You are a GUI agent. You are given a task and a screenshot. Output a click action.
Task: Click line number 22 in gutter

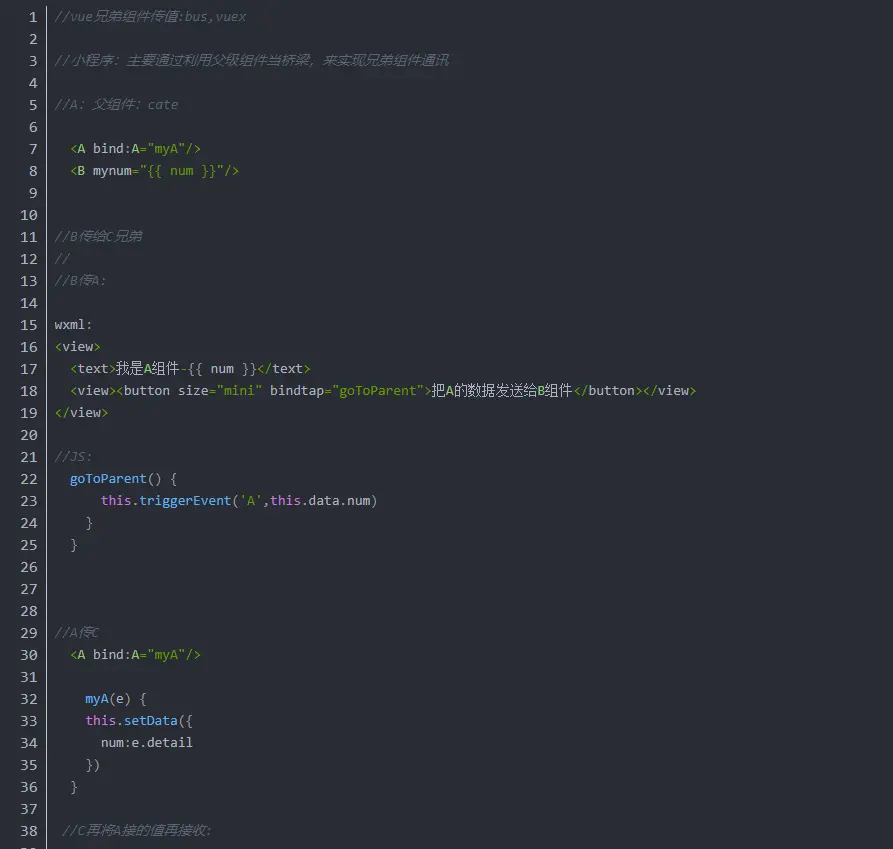(x=29, y=479)
